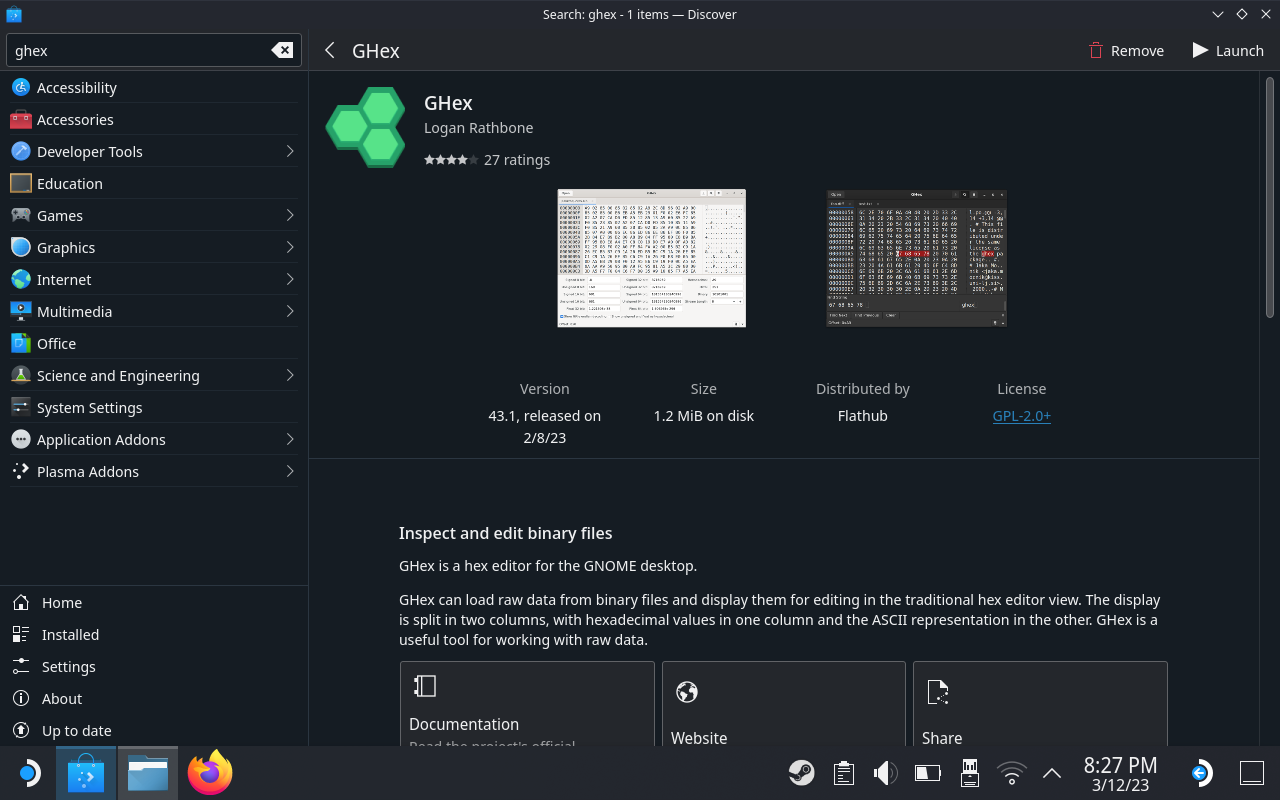This screenshot has height=800, width=1280.
Task: Click the GHex green hexagon app icon
Action: coord(366,128)
